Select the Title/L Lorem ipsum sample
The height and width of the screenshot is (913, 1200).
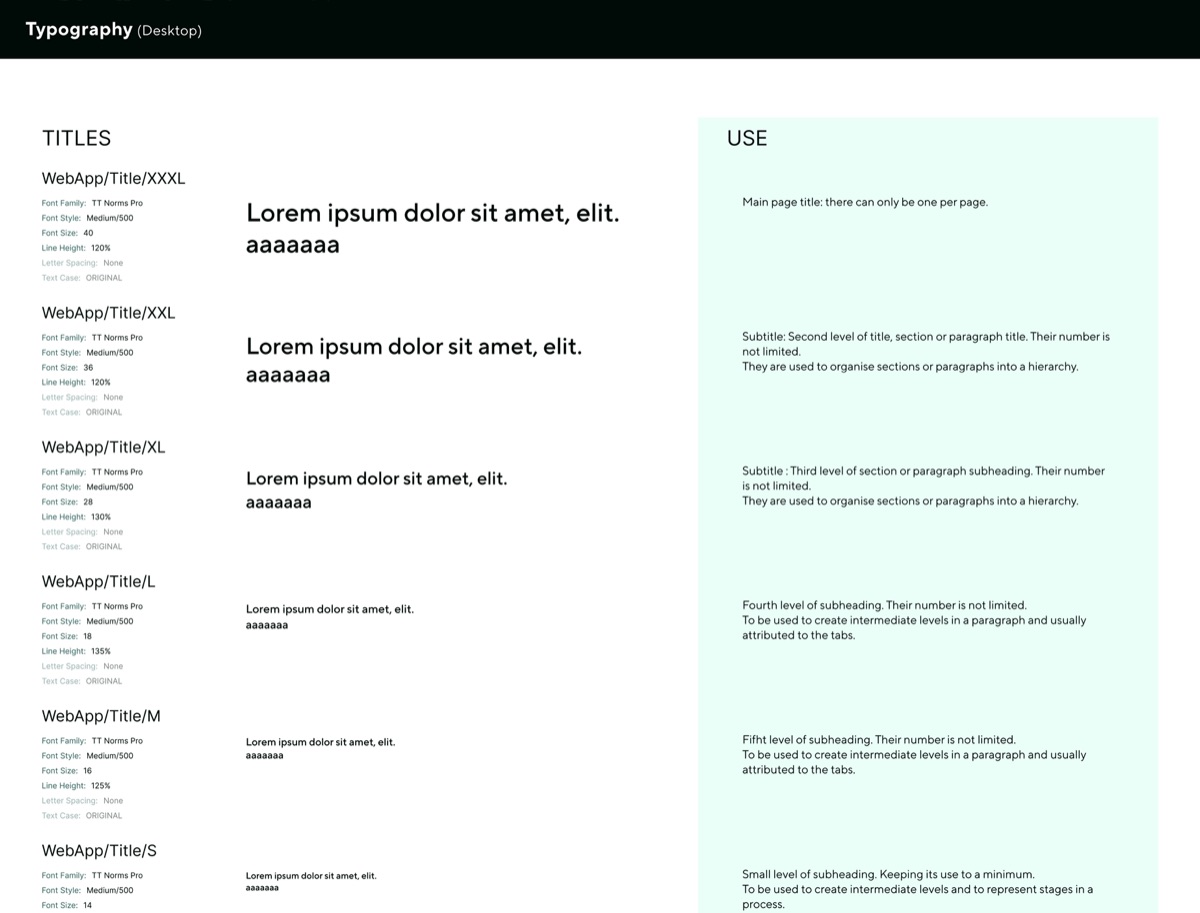click(x=330, y=617)
